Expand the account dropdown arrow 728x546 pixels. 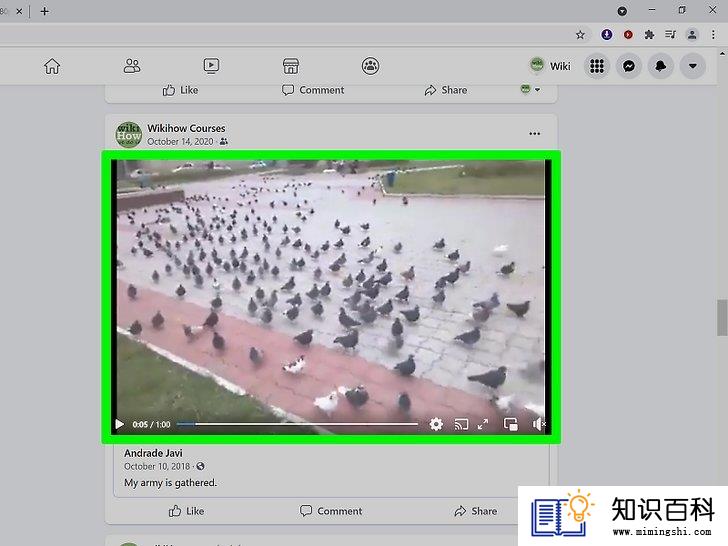tap(692, 66)
